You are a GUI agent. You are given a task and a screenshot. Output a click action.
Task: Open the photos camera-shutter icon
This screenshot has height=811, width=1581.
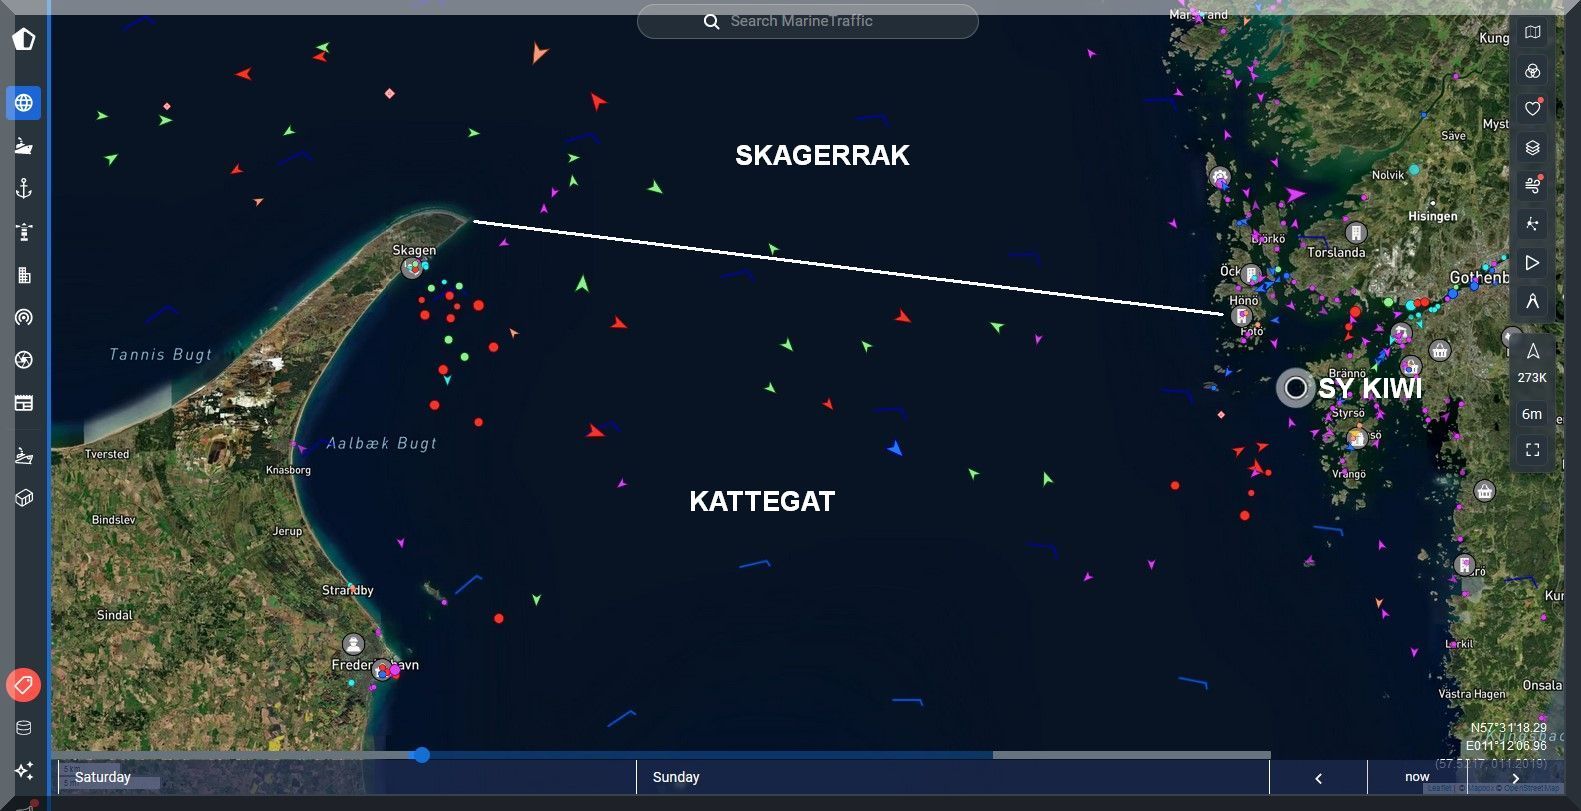[24, 360]
